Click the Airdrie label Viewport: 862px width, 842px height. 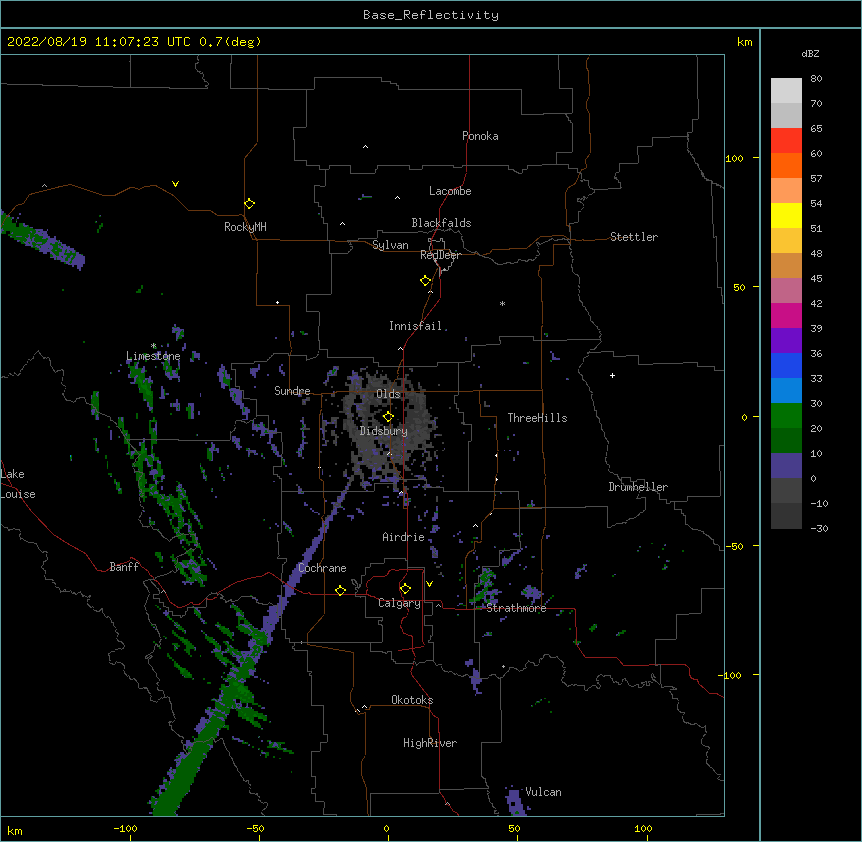(x=403, y=537)
